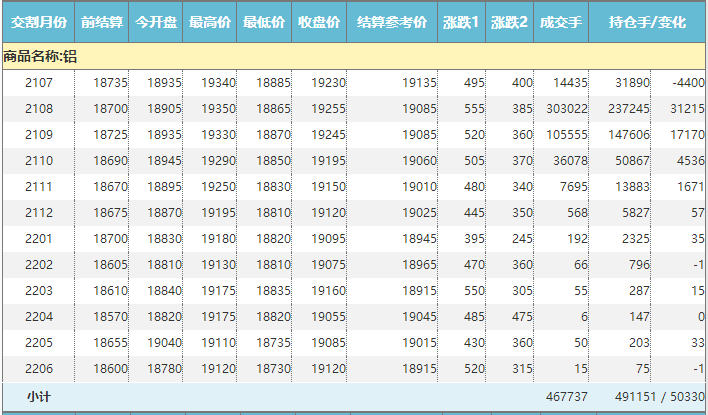Image resolution: width=708 pixels, height=415 pixels.
Task: Select the 2201 delivery month cell
Action: [40, 239]
